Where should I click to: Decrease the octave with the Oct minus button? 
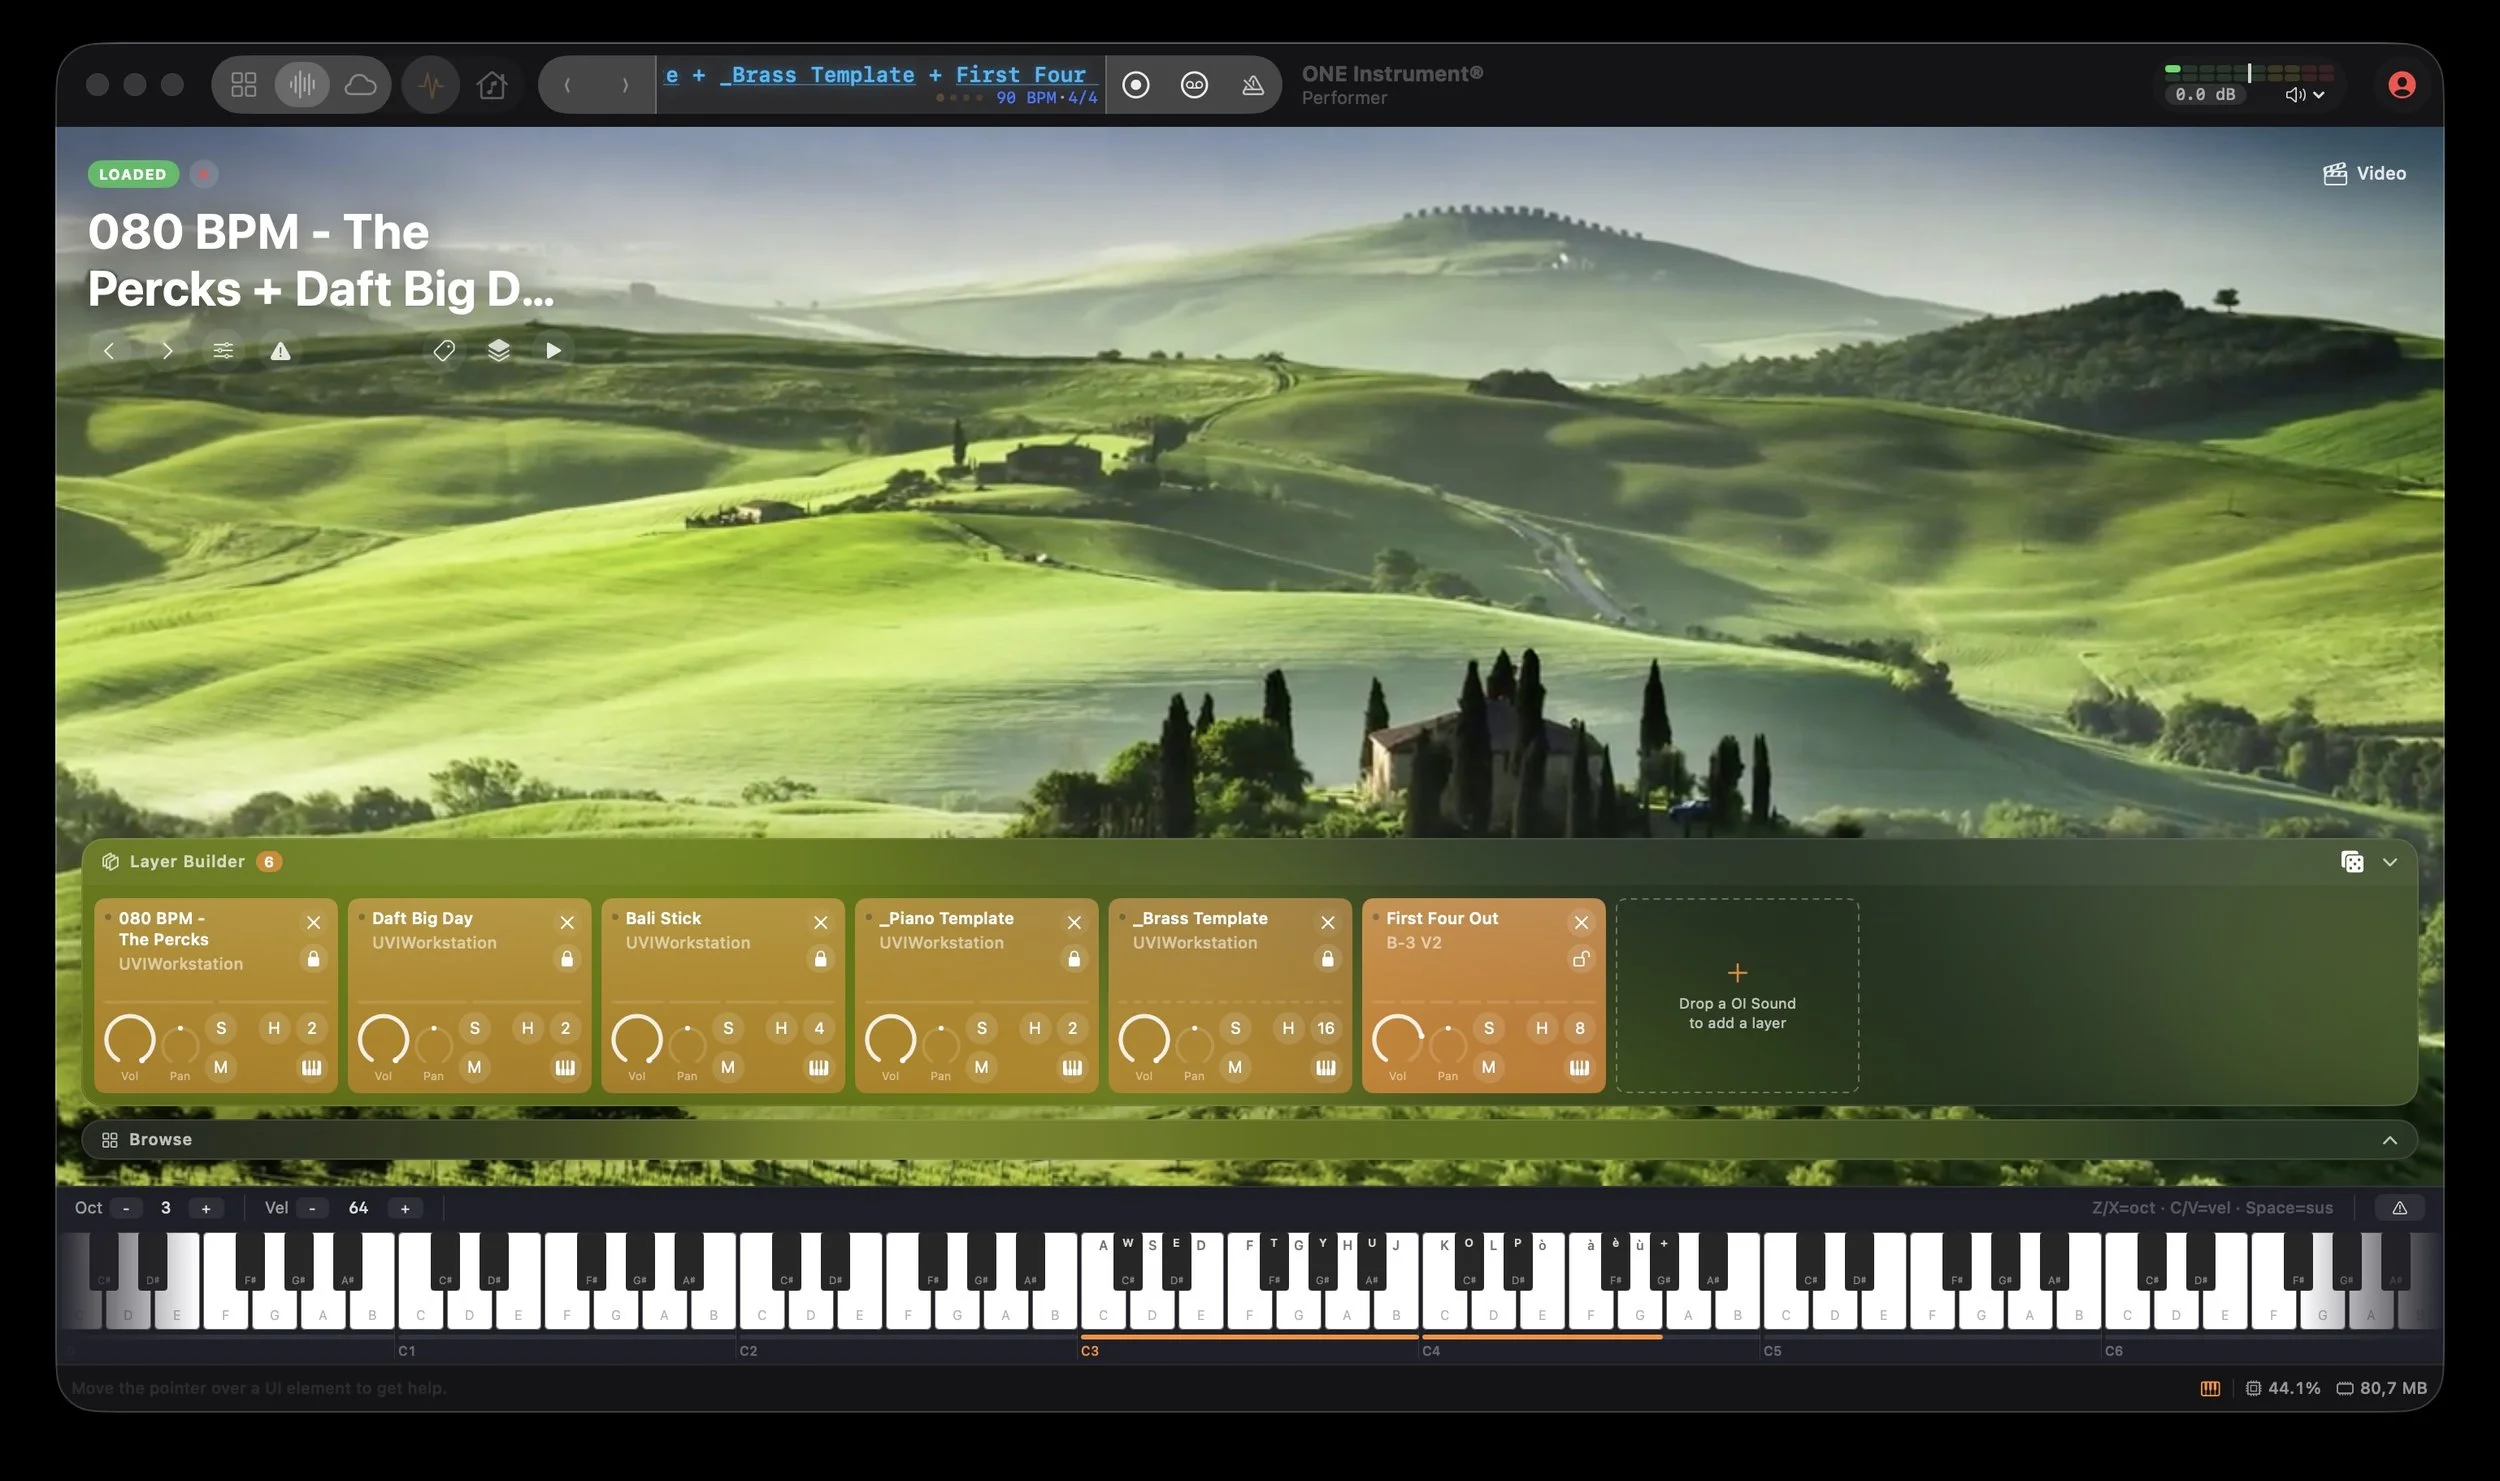[126, 1208]
